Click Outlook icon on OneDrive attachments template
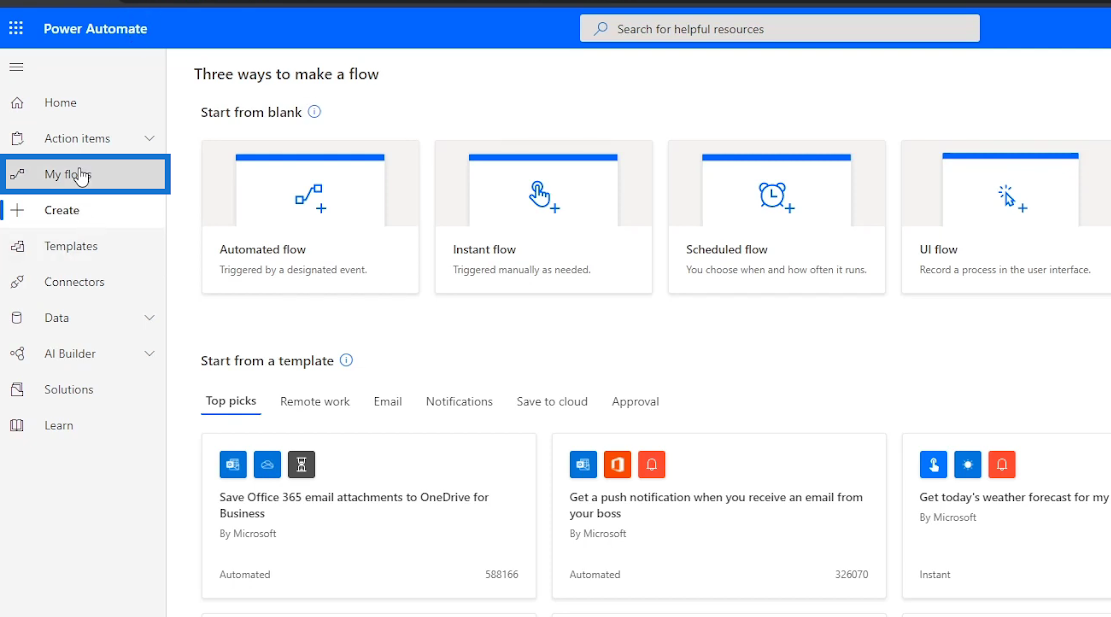The height and width of the screenshot is (617, 1111). coord(233,465)
